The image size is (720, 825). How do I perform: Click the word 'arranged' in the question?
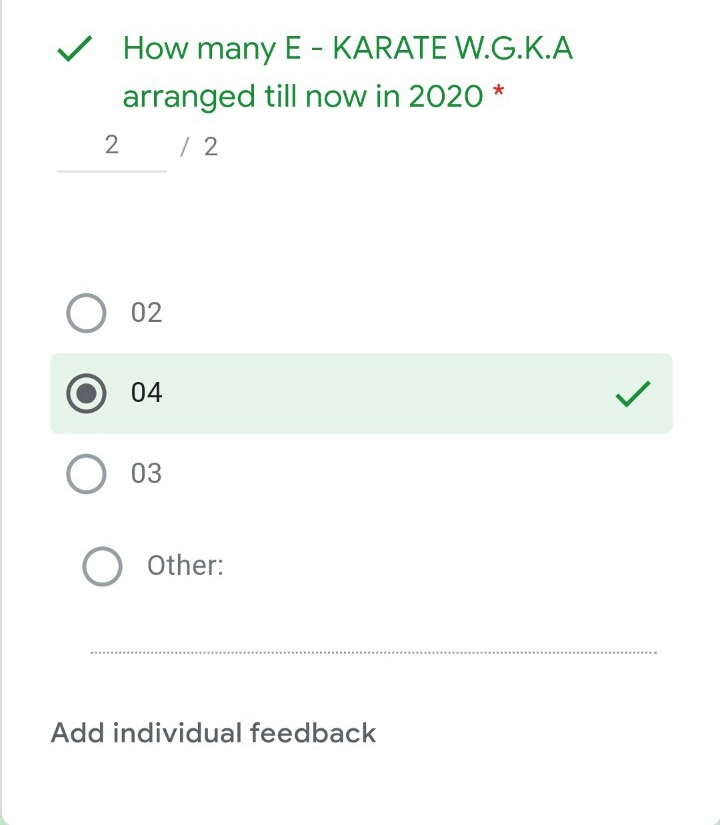point(189,97)
